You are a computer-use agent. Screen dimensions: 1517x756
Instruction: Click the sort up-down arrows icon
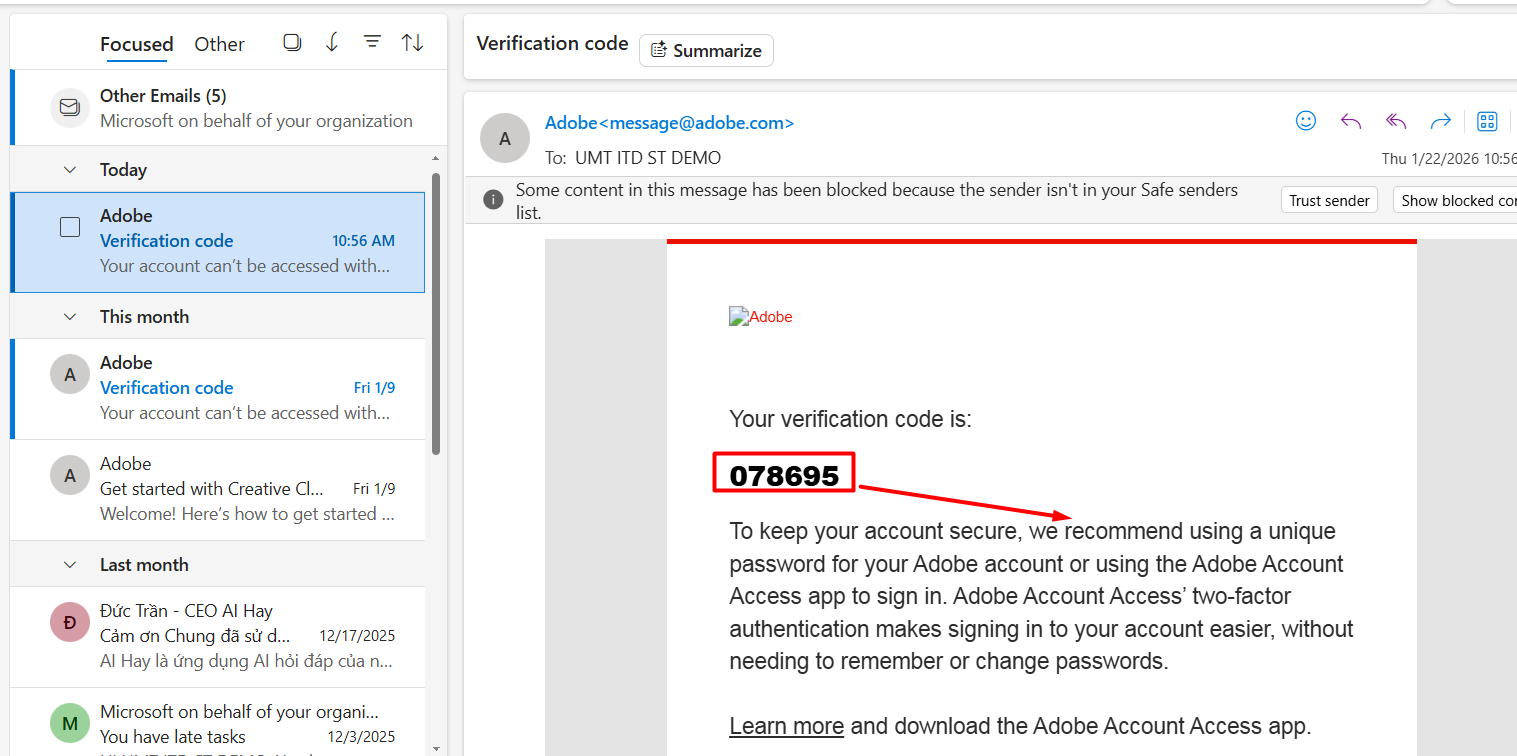(412, 42)
